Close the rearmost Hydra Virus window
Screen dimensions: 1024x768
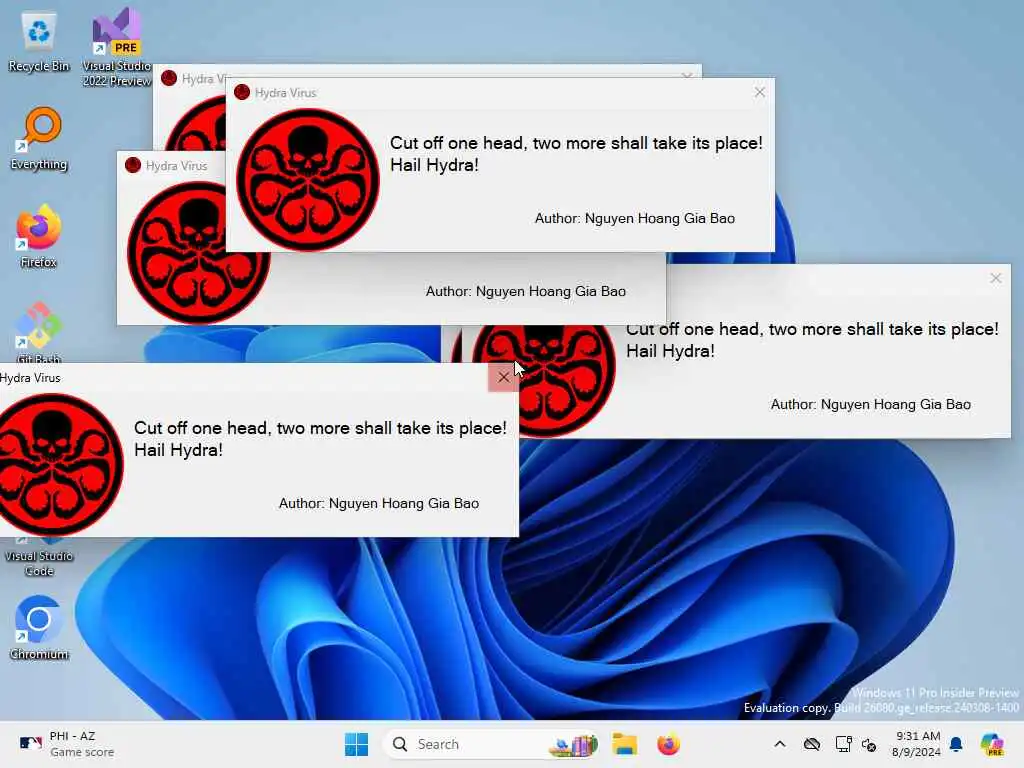click(687, 74)
